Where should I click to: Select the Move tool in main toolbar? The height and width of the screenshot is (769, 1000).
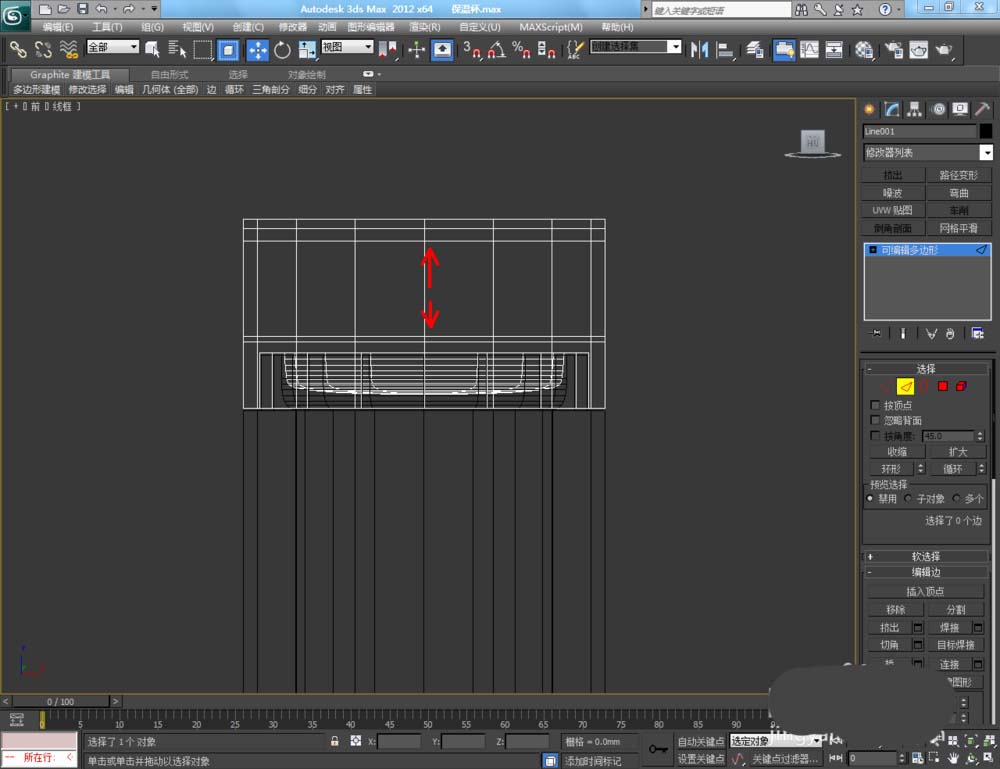pyautogui.click(x=257, y=50)
